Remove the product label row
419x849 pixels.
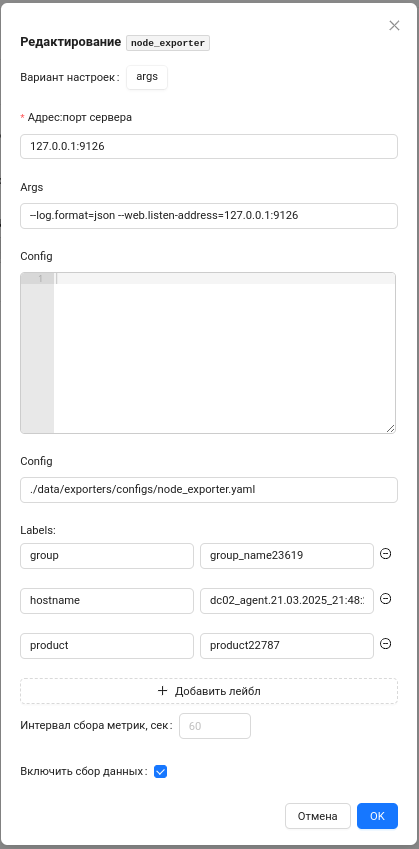coord(385,644)
